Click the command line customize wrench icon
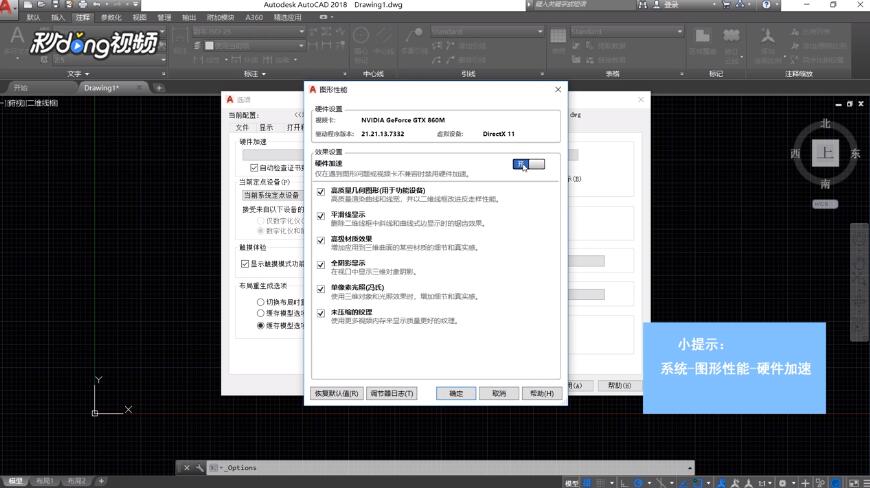The image size is (870, 488). click(x=200, y=468)
